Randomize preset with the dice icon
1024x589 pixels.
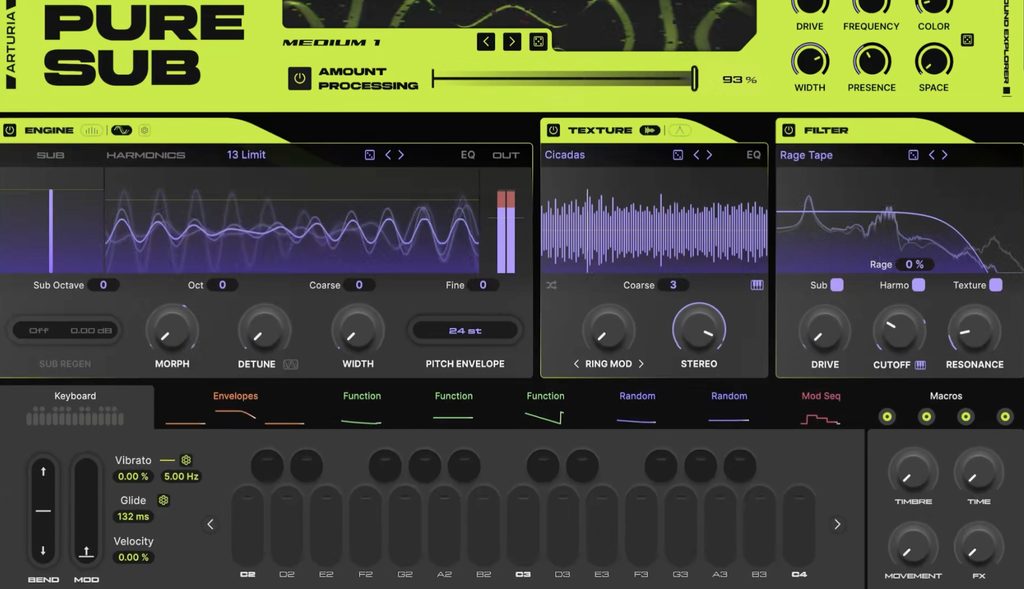point(538,42)
